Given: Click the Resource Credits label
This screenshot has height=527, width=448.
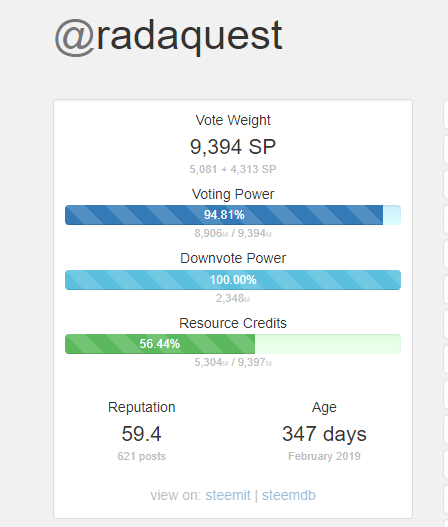Looking at the screenshot, I should click(x=233, y=323).
